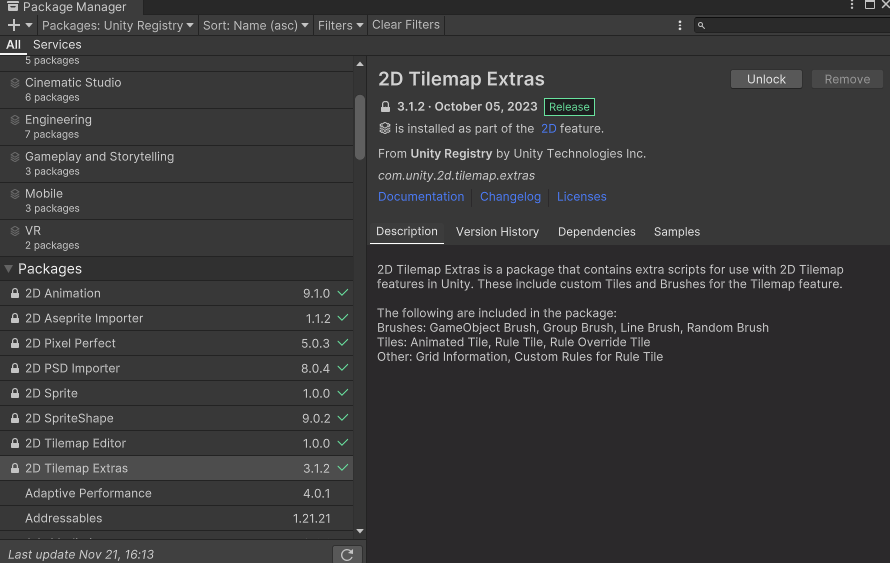This screenshot has width=890, height=563.
Task: Click the installed checkmark for 2D Tilemap Extras
Action: point(343,468)
